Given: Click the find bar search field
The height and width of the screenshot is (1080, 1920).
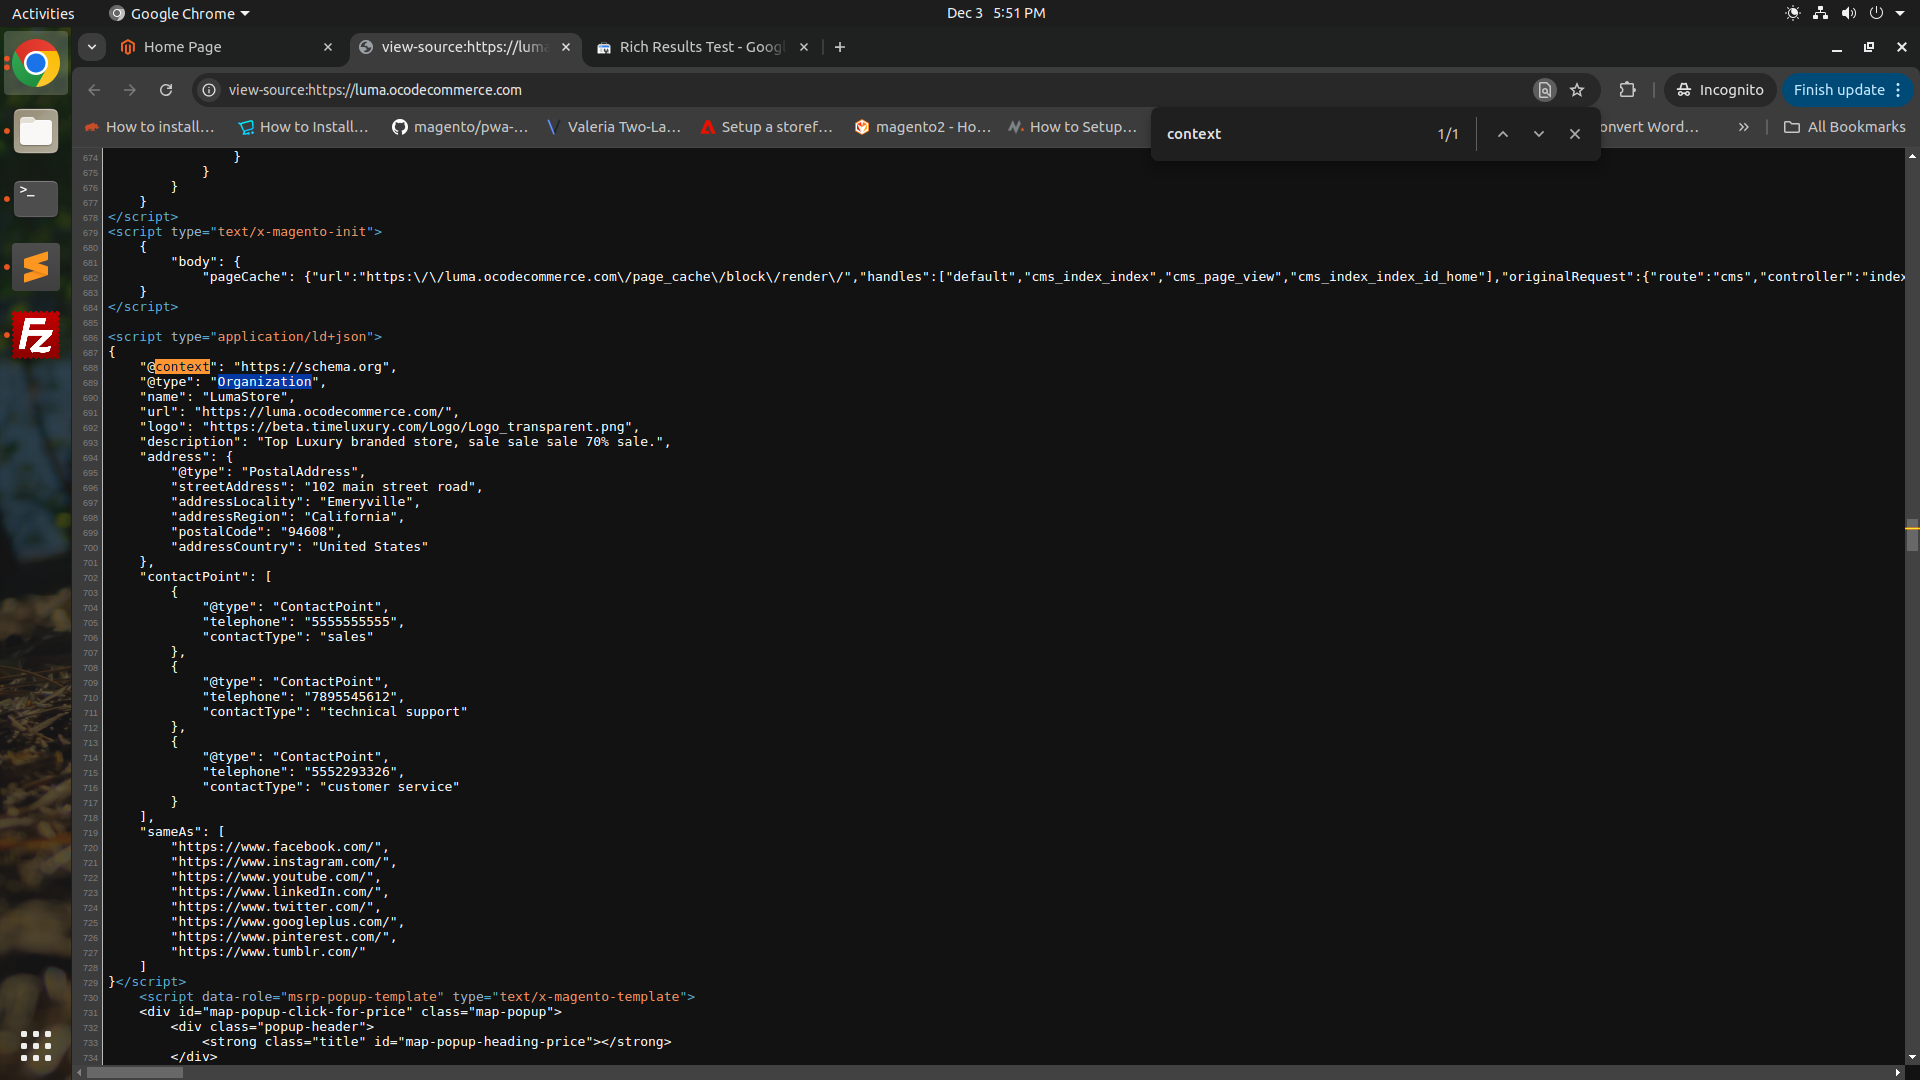Looking at the screenshot, I should pos(1290,134).
